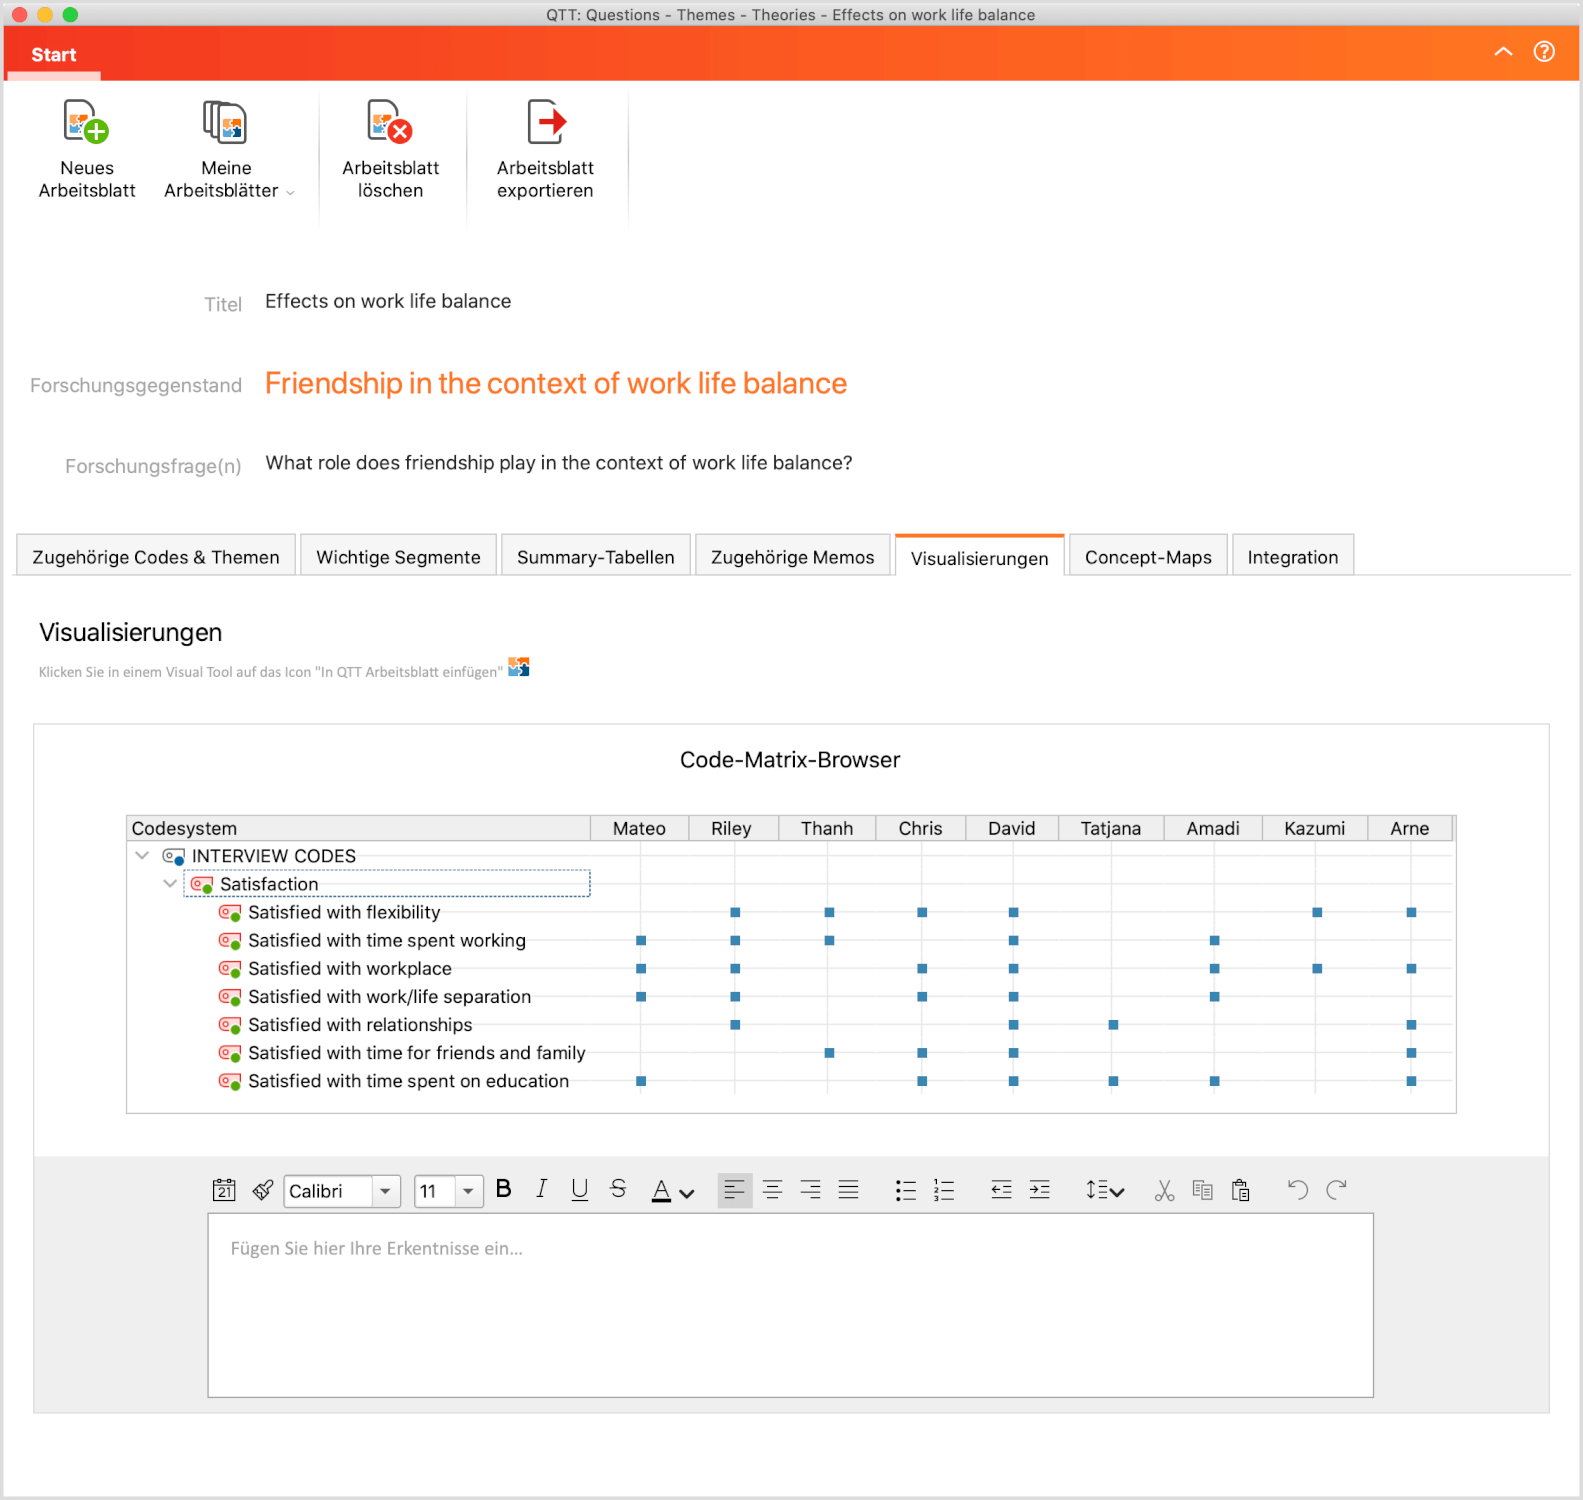Select the Start ribbon tab

click(54, 55)
